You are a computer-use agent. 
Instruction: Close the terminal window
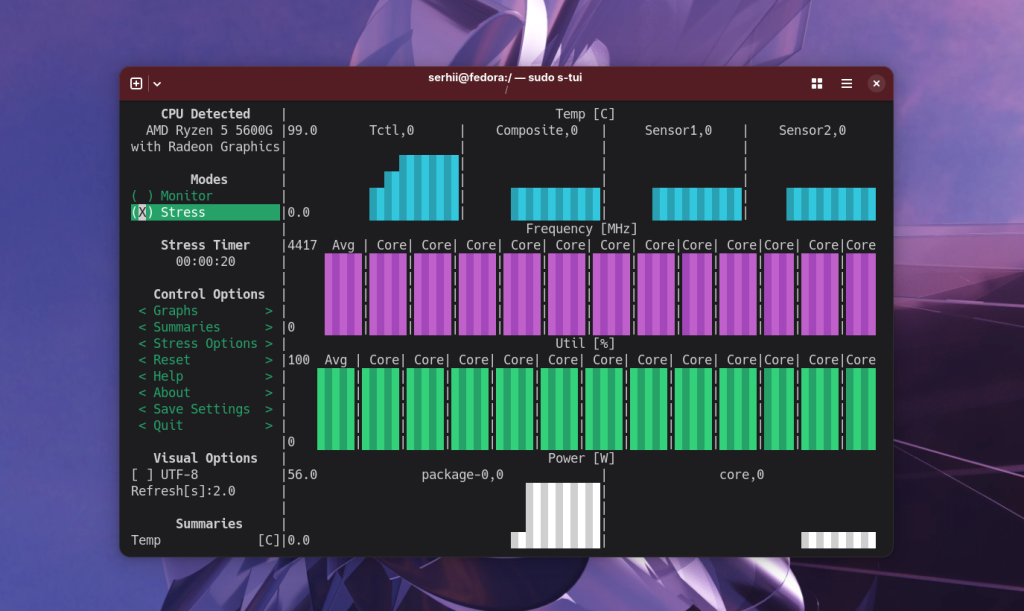(x=876, y=84)
